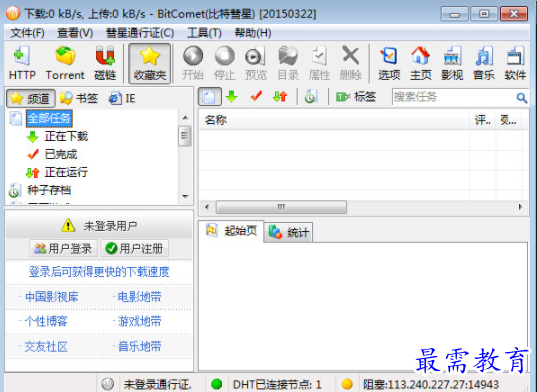Screen dimensions: 537x392
Task: Click the 标签 tags button
Action: [x=355, y=97]
